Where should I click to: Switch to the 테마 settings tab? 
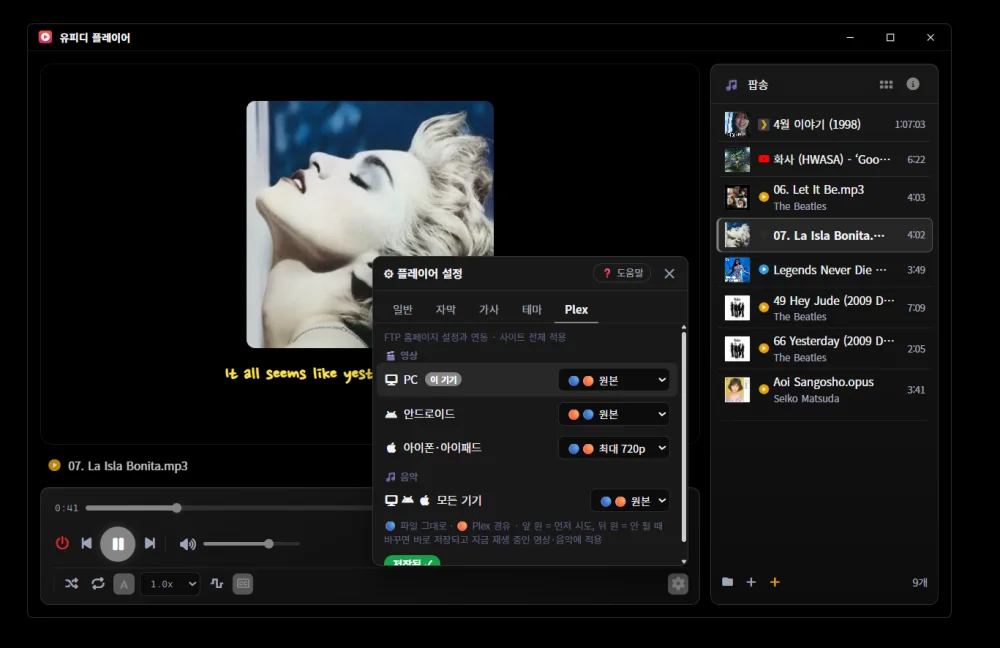click(531, 309)
